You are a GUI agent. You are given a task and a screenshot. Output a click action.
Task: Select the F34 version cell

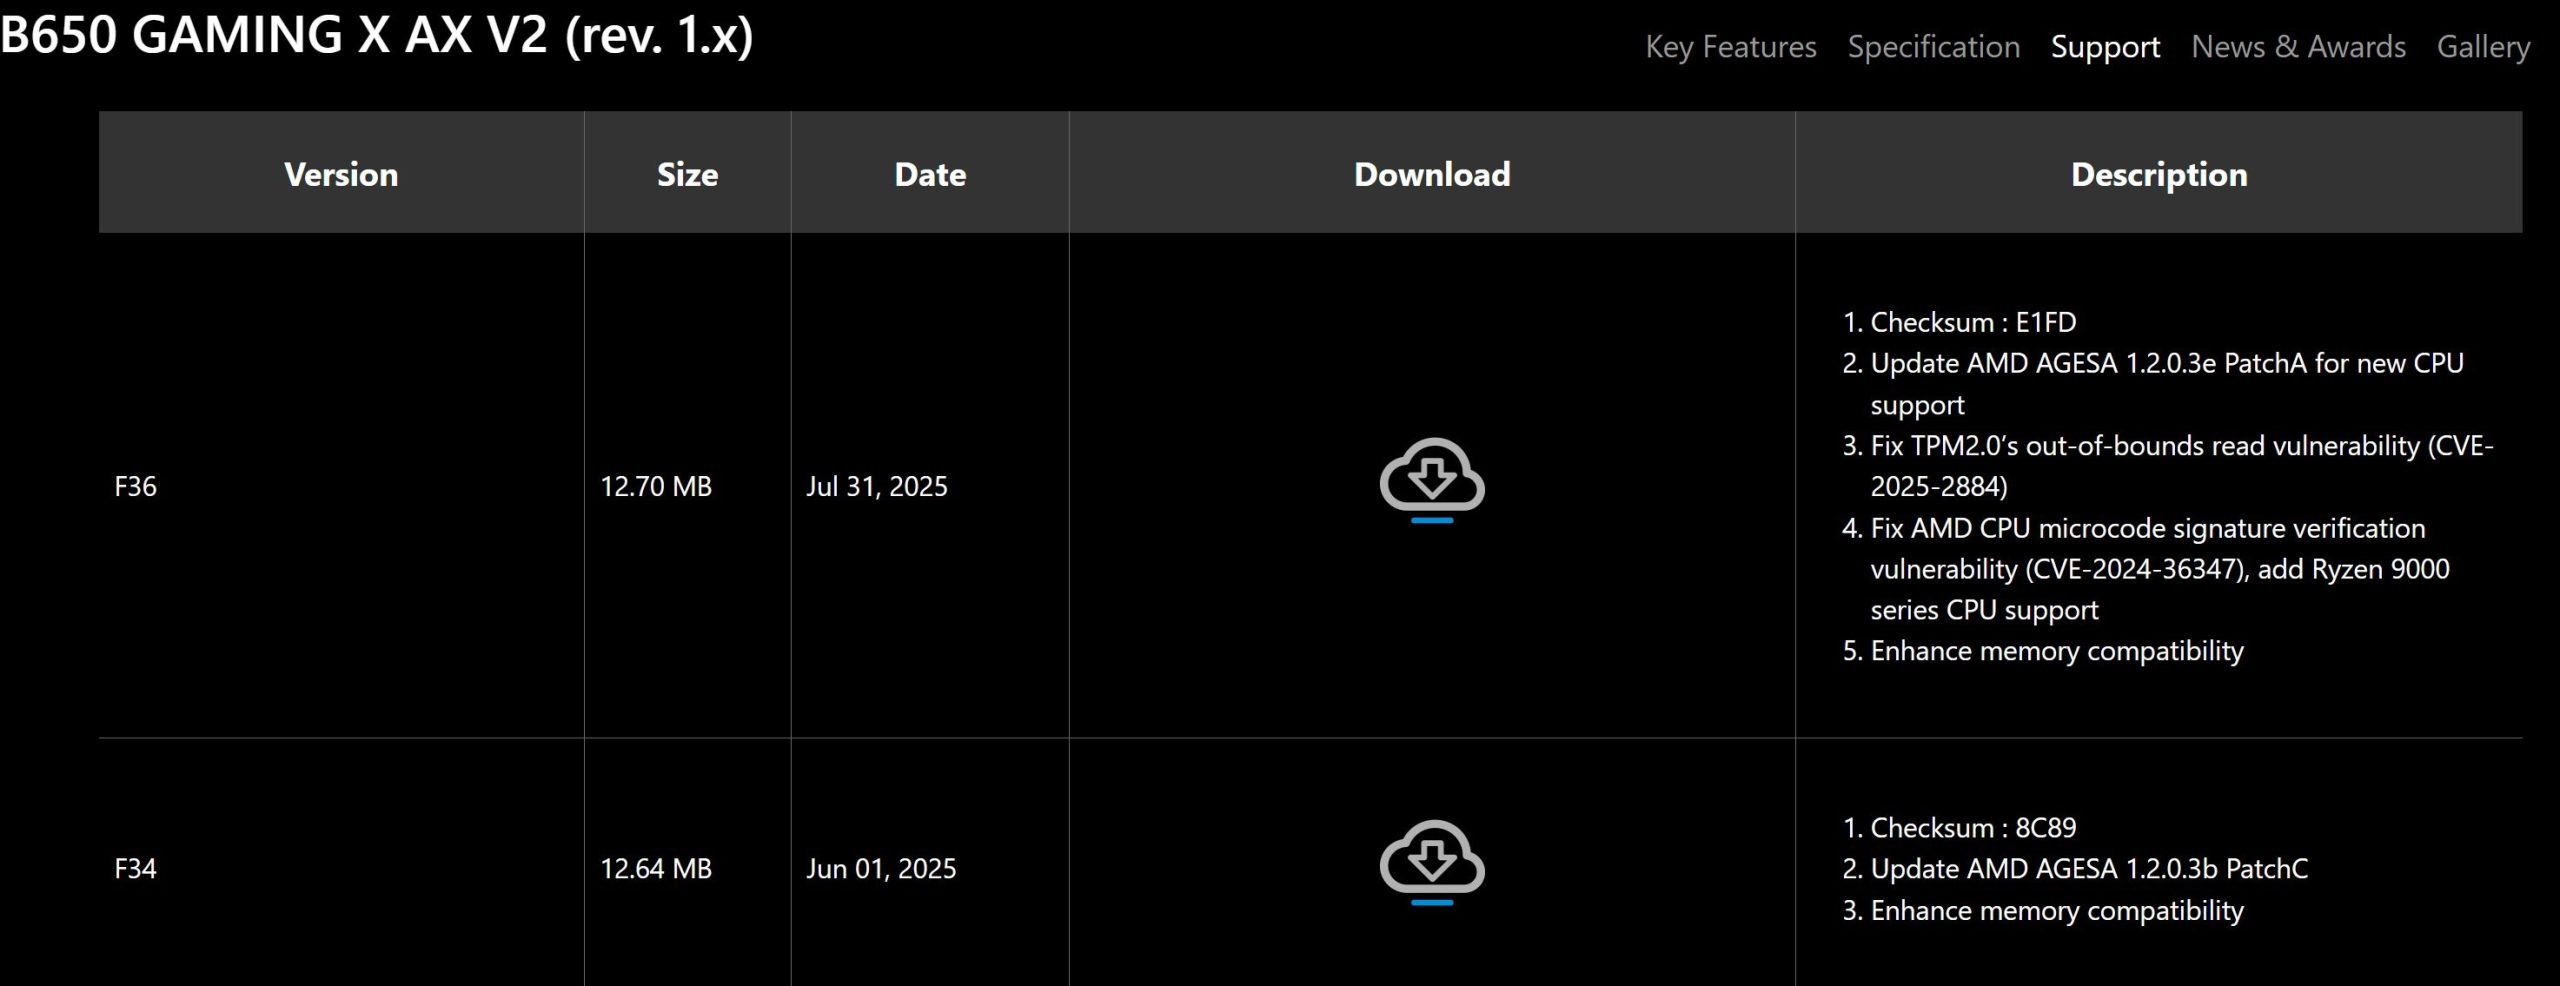click(136, 868)
